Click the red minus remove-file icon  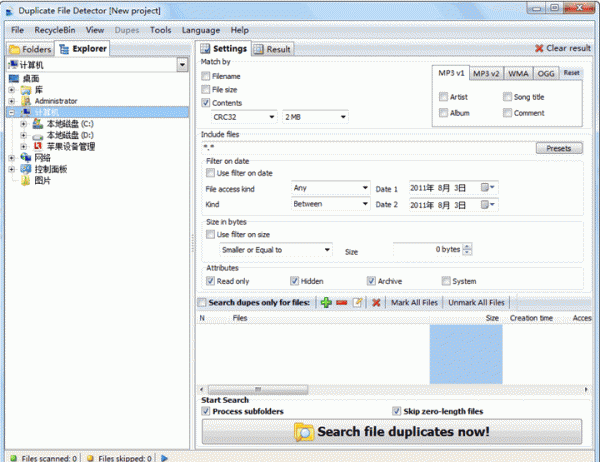341,303
